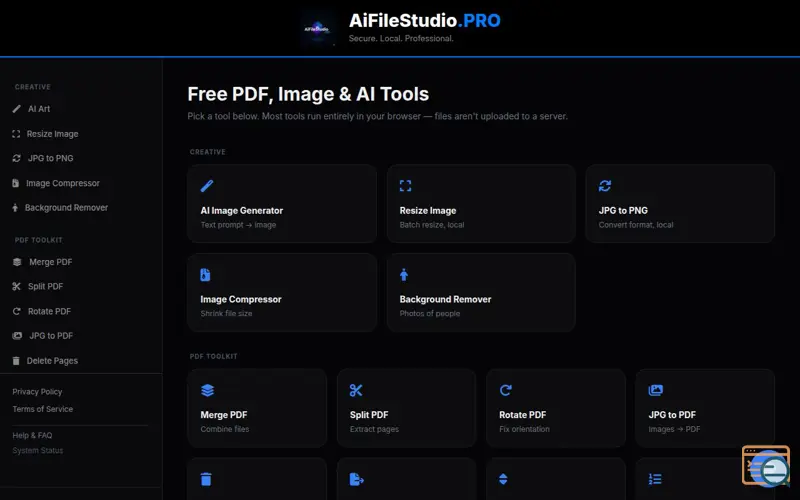
Task: Open the Split PDF card title
Action: click(369, 415)
